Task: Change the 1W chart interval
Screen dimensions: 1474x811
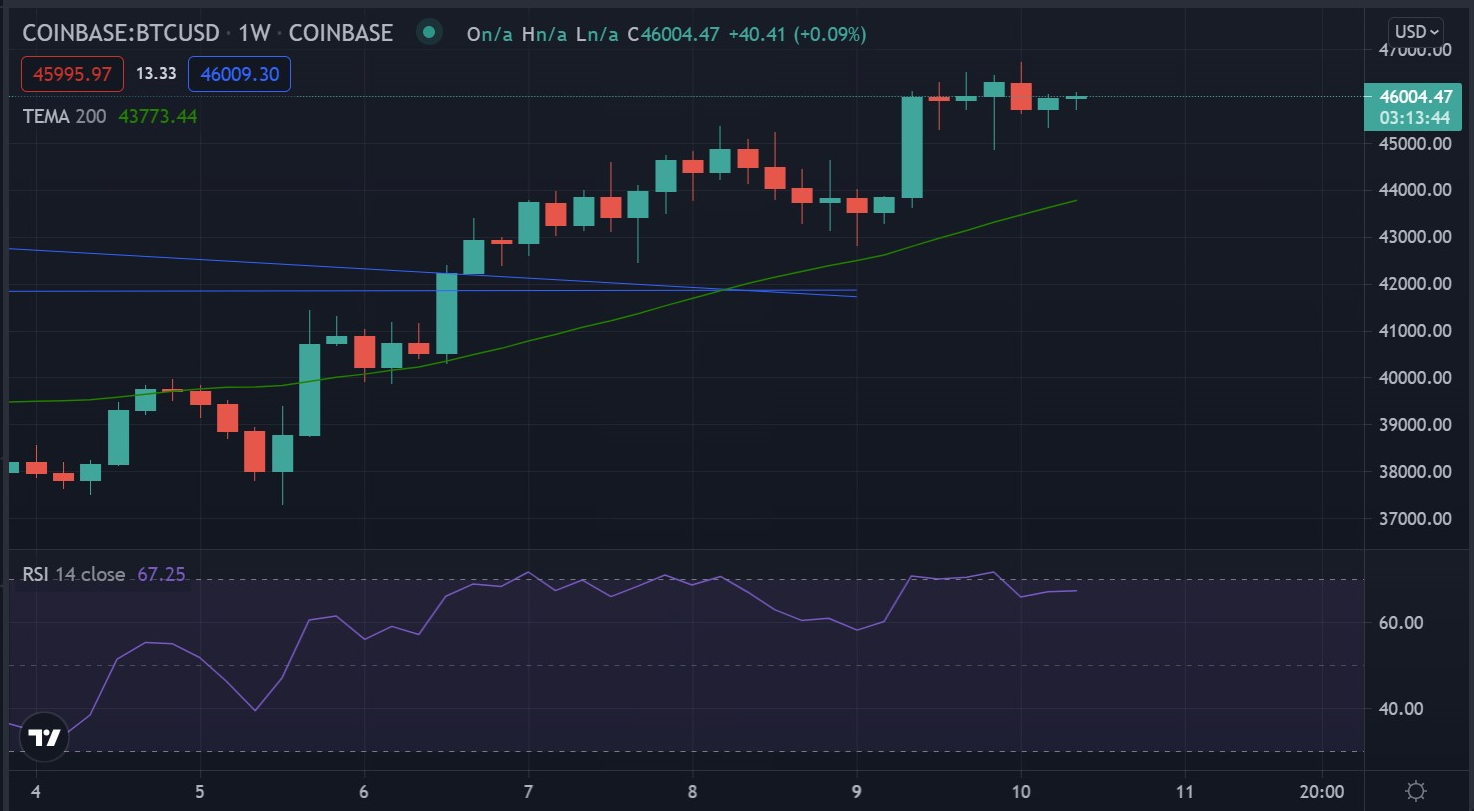Action: click(x=255, y=33)
